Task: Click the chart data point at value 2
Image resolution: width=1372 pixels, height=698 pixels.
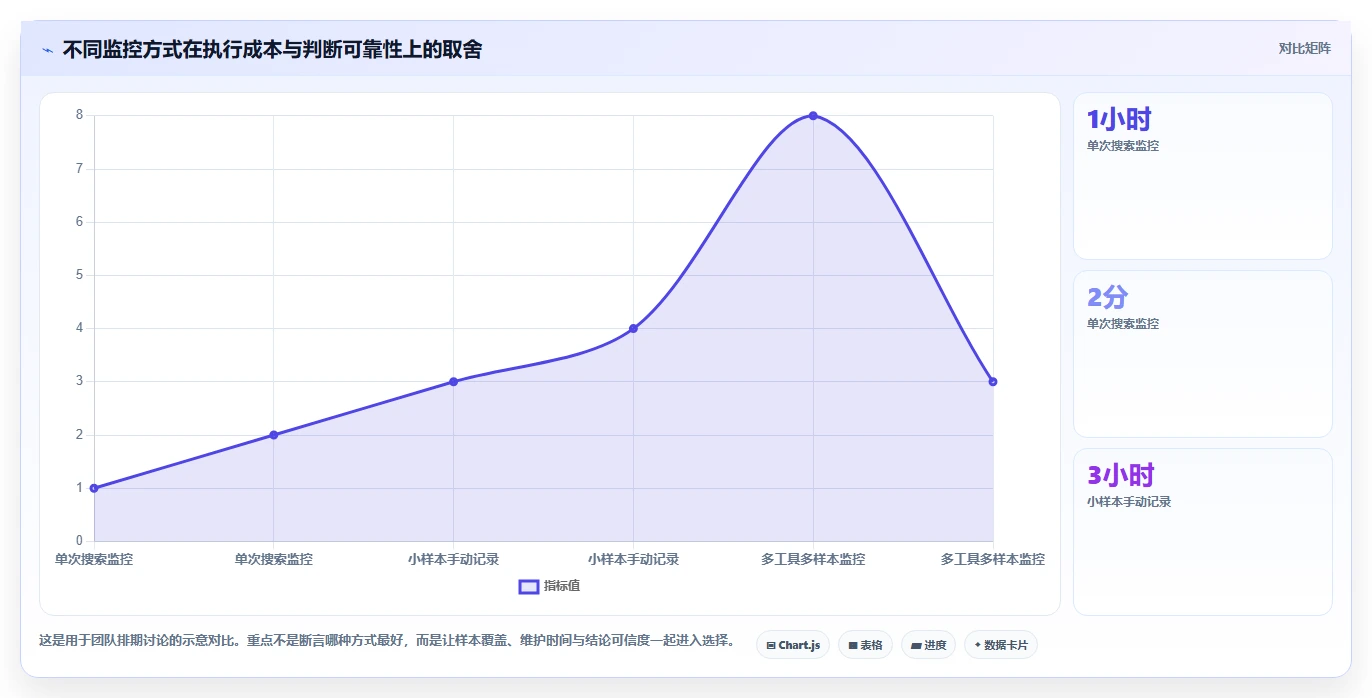Action: point(274,435)
